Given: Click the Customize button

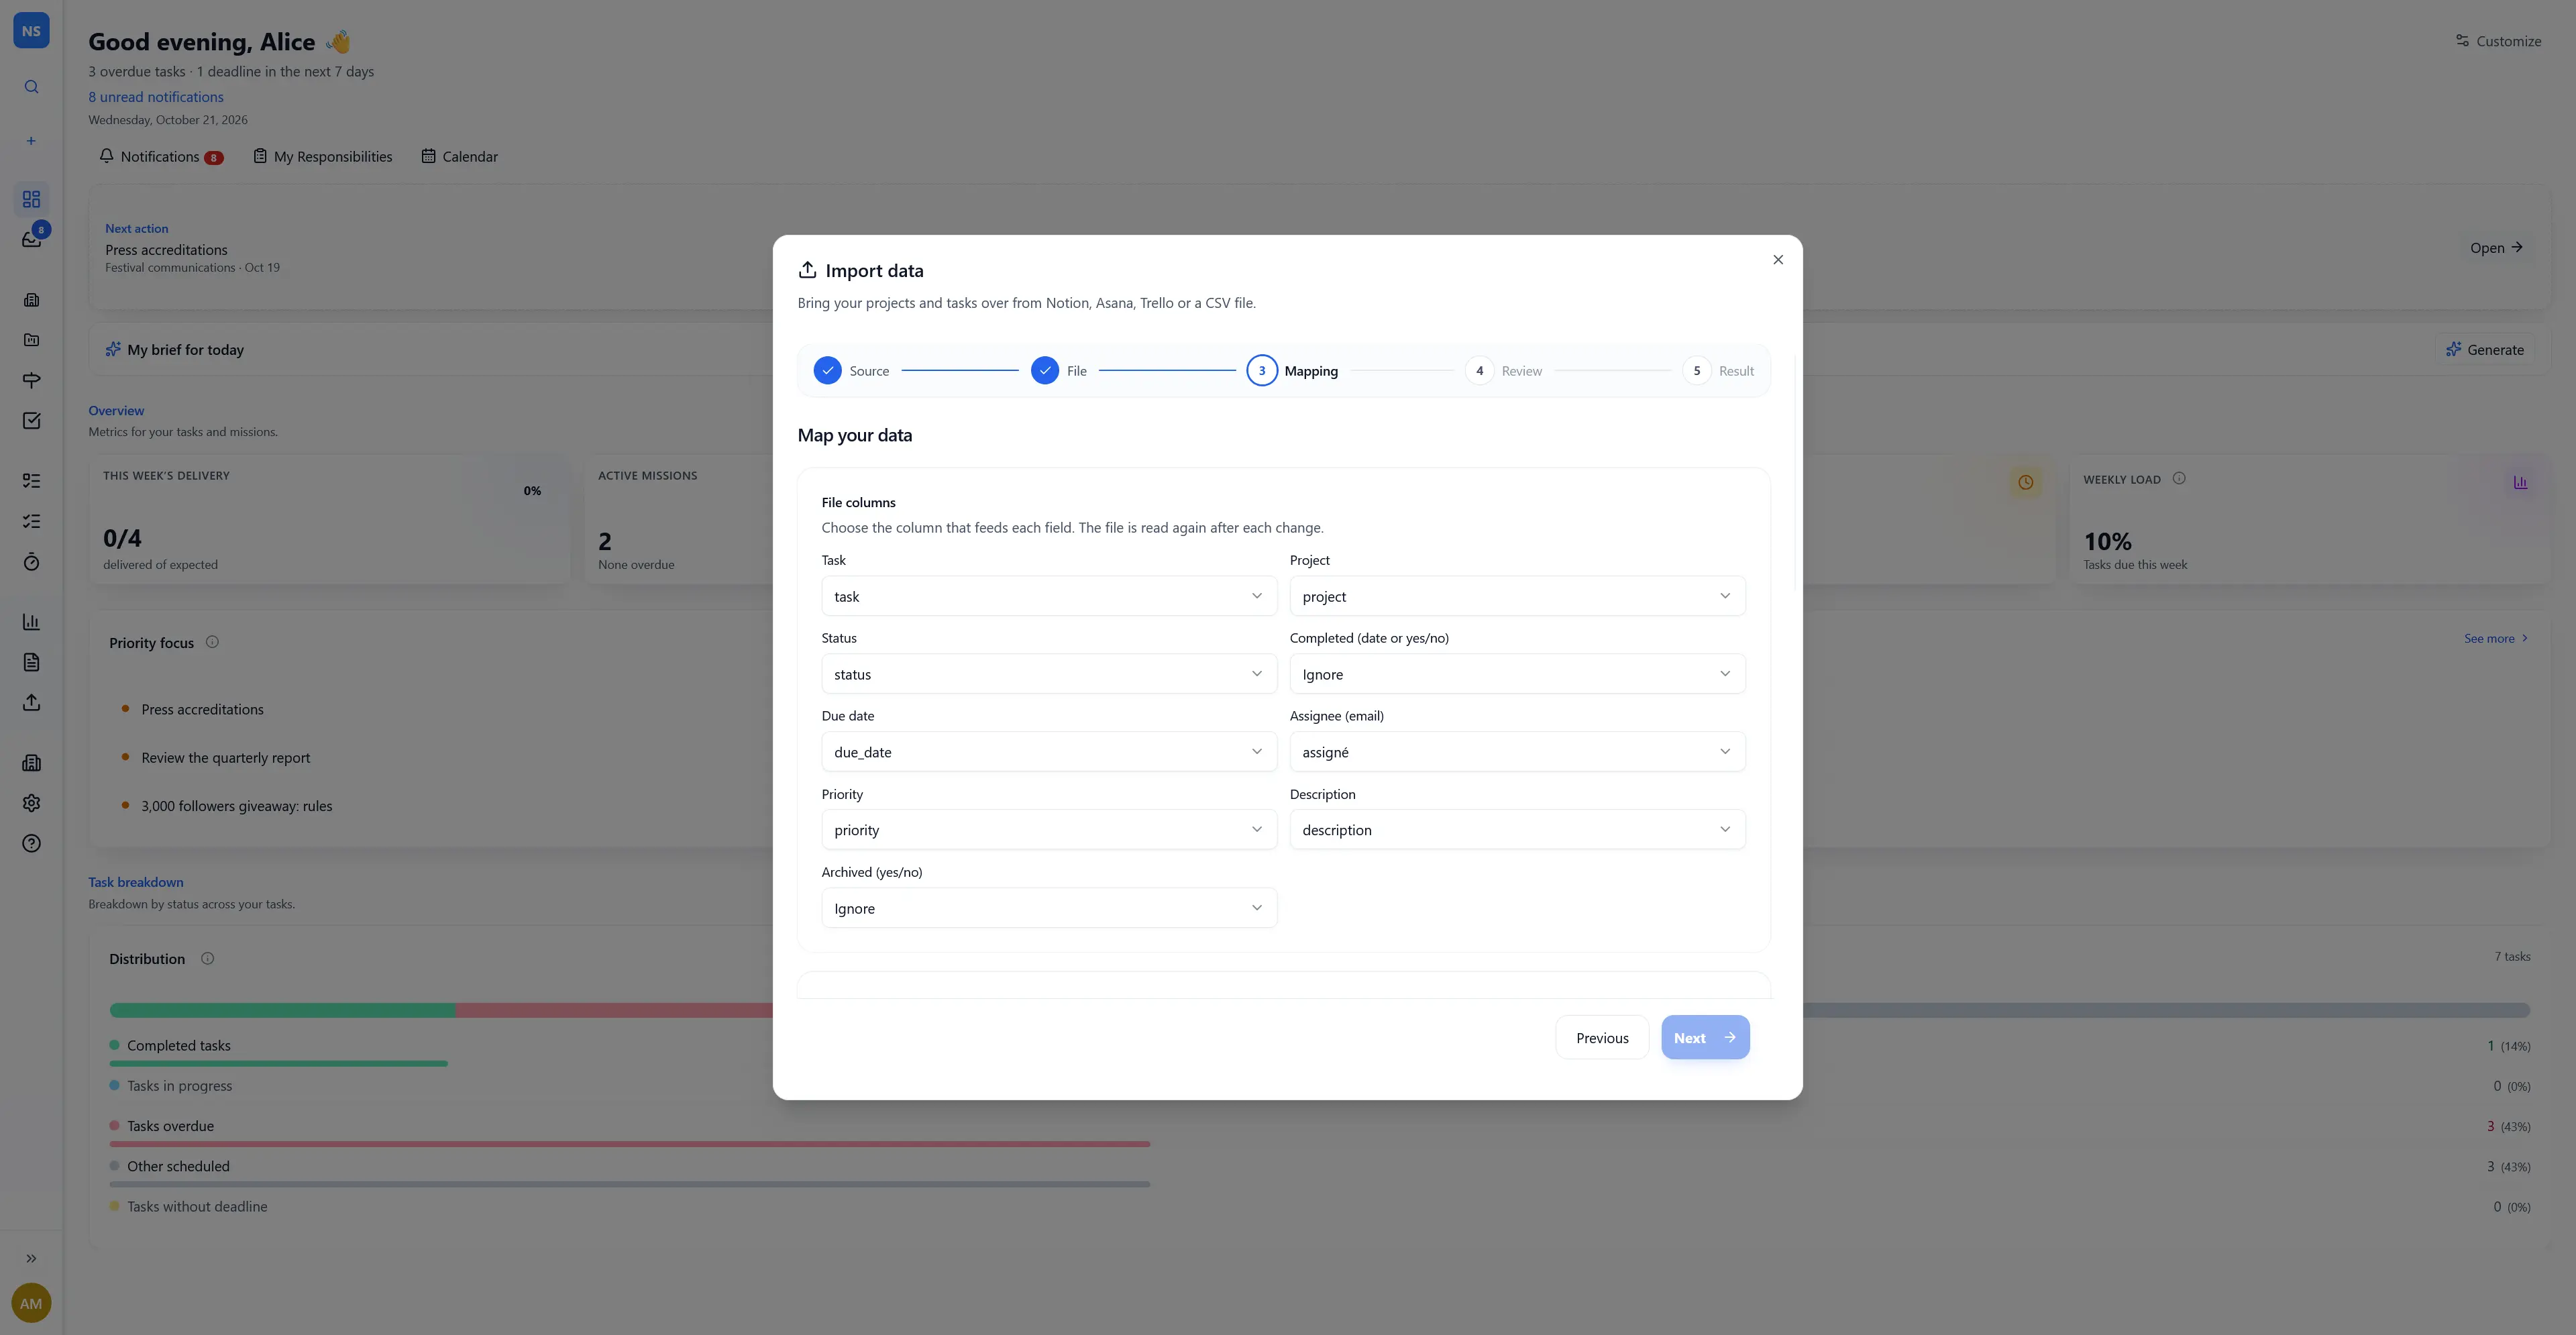Looking at the screenshot, I should (x=2498, y=41).
